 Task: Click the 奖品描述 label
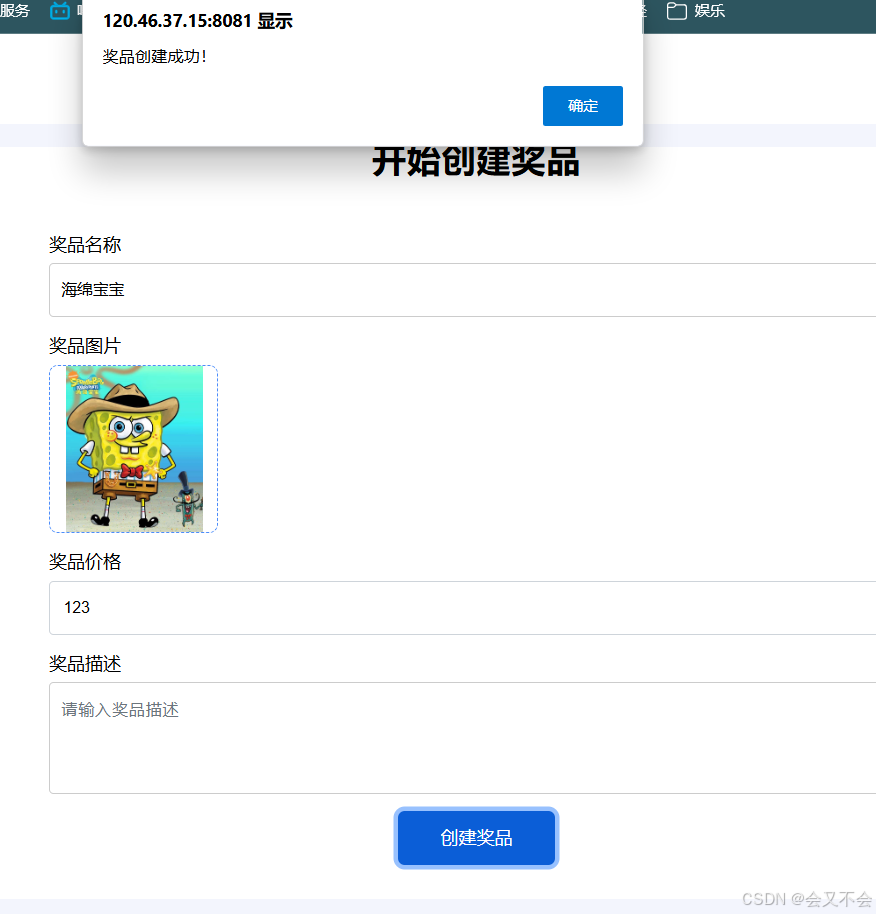(85, 664)
